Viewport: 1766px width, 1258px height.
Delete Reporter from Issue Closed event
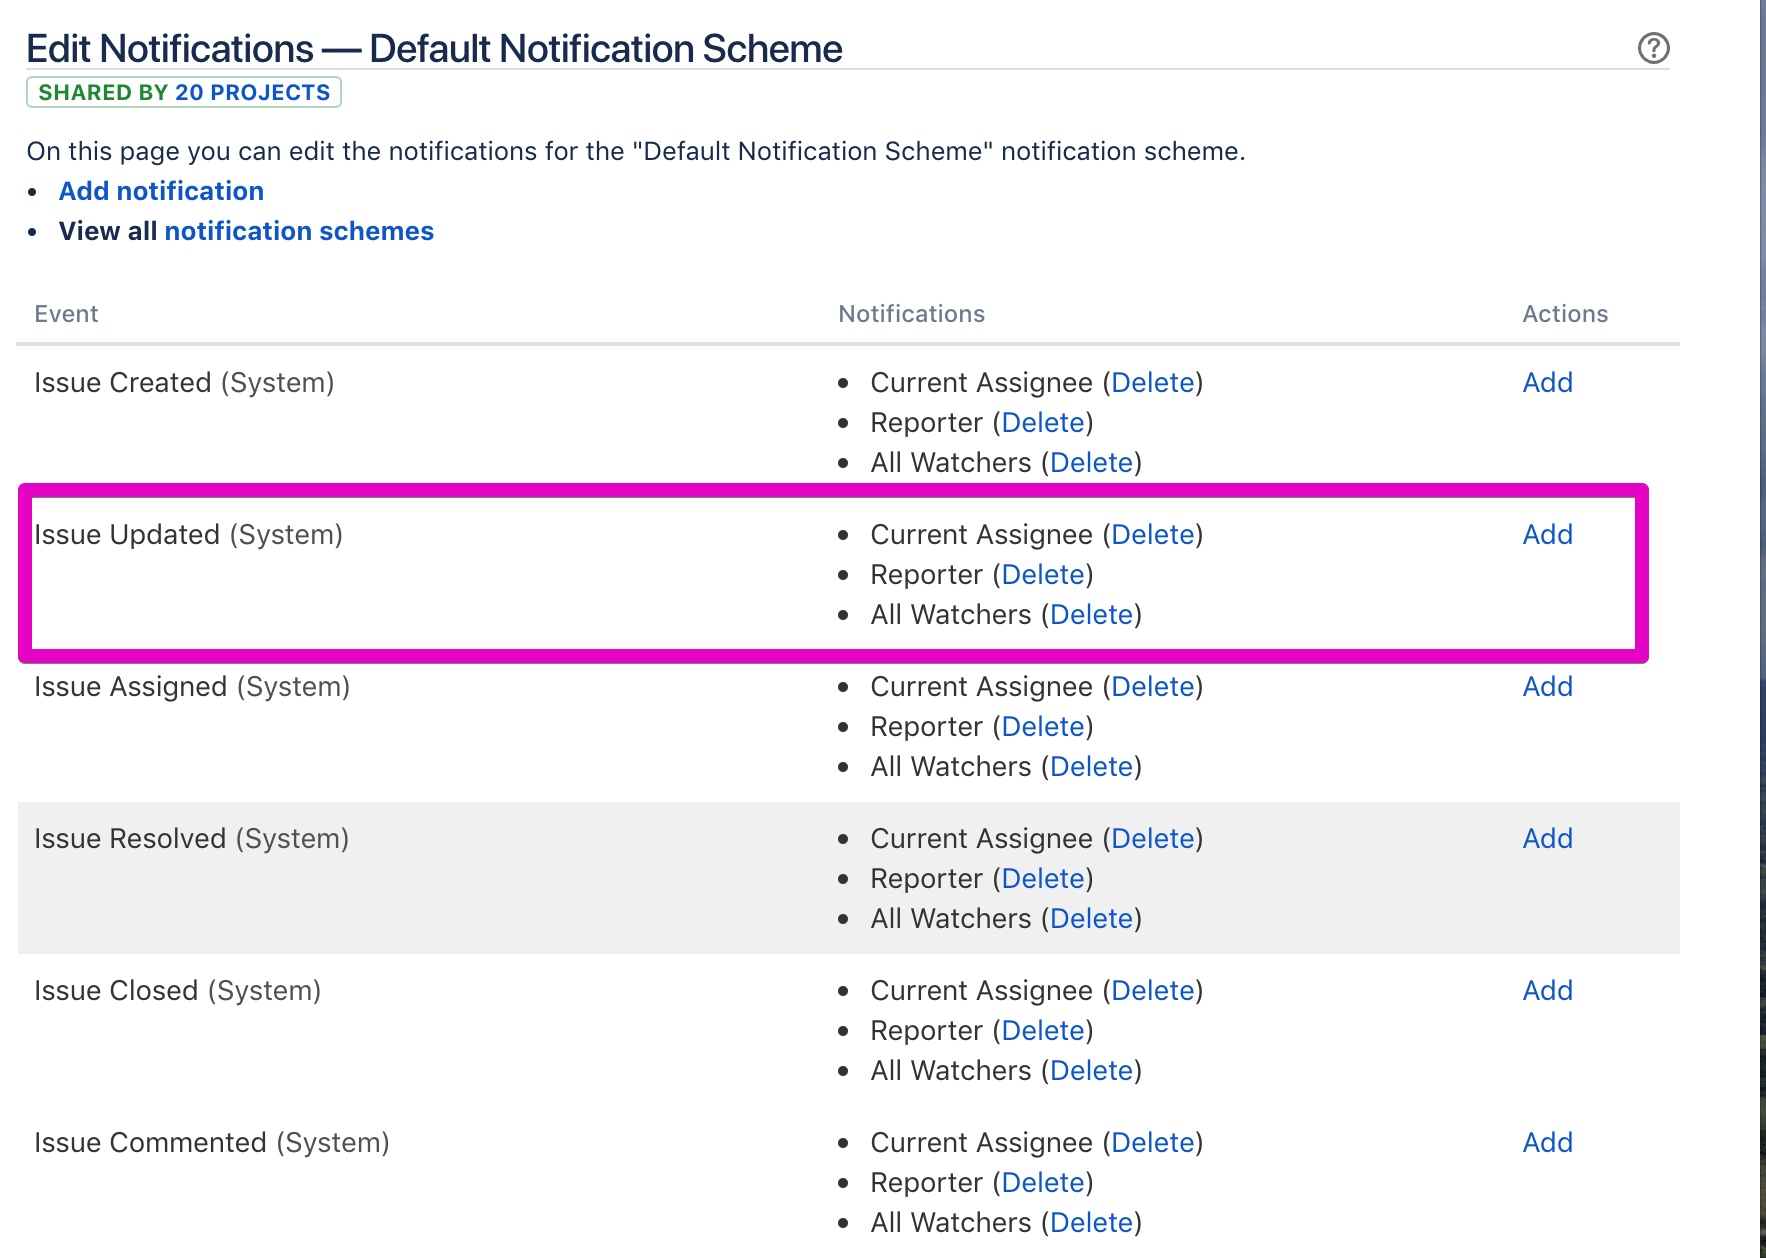[1043, 1031]
